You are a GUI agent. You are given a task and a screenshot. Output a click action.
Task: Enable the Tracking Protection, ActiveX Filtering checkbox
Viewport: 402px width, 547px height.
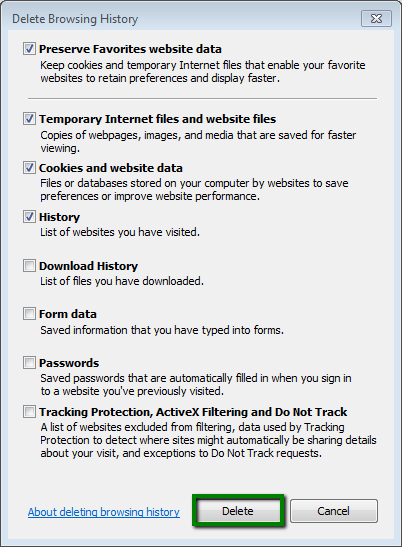[x=29, y=412]
